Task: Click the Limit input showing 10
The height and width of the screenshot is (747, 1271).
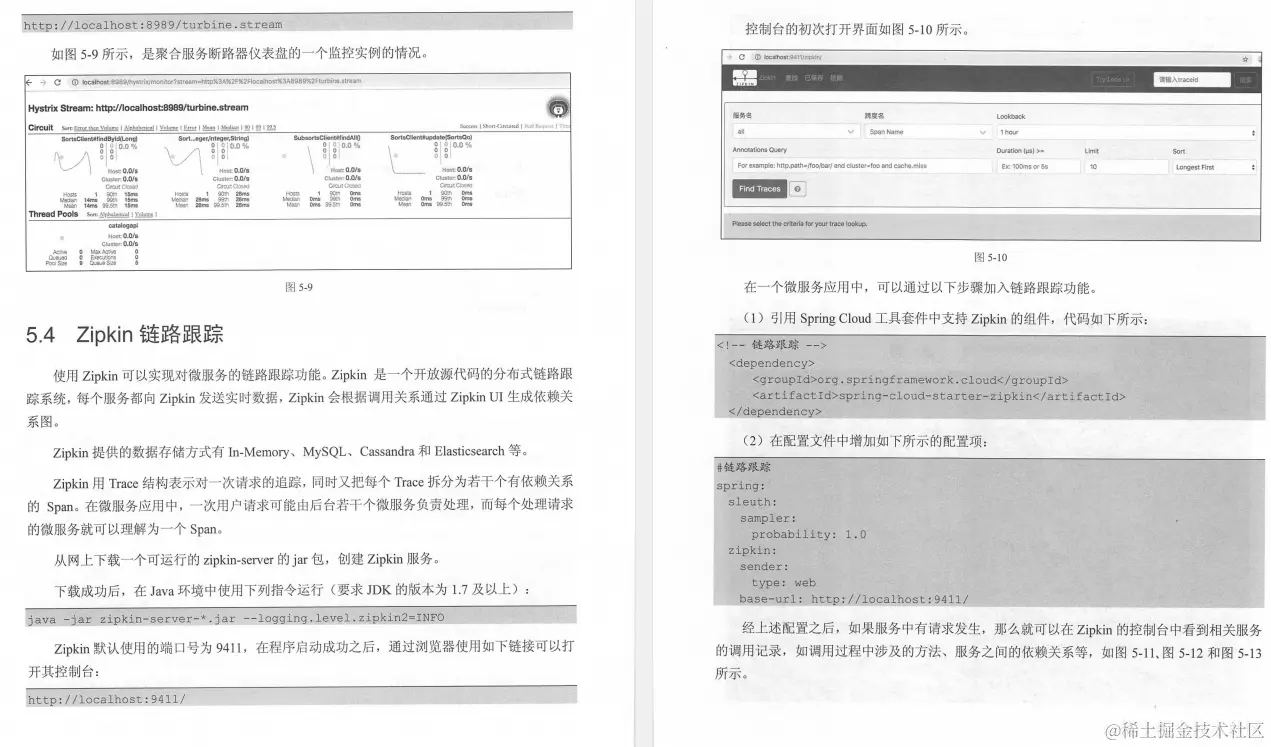Action: (1125, 167)
